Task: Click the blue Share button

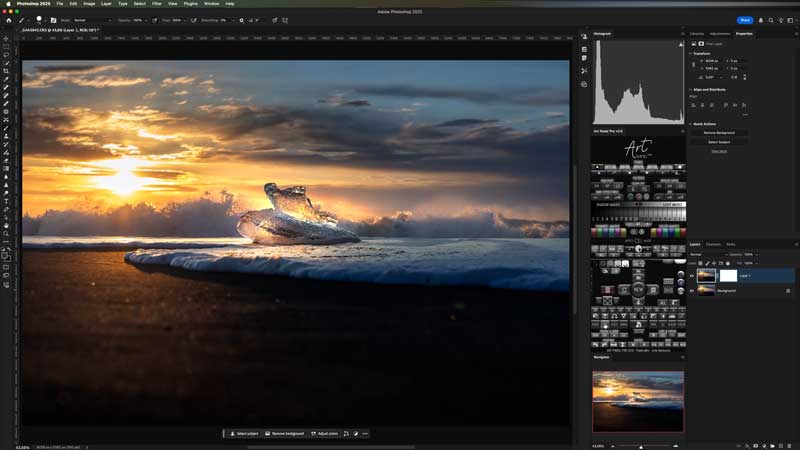Action: click(x=745, y=20)
